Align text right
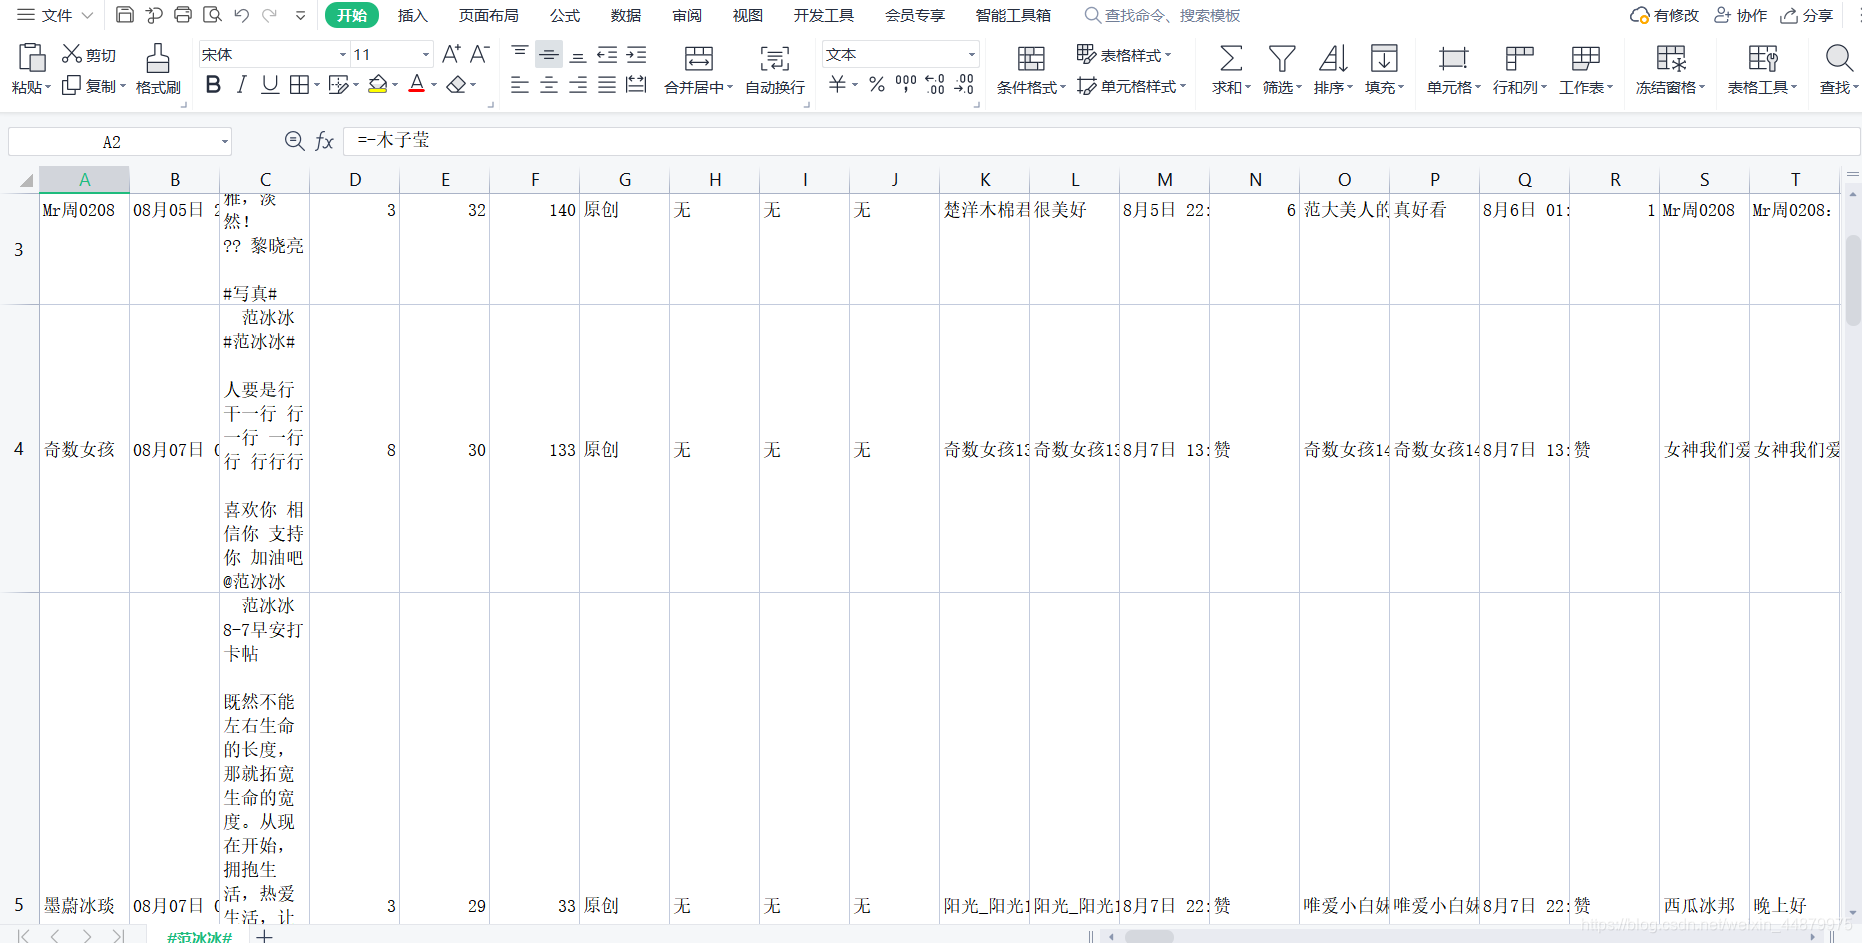This screenshot has width=1862, height=943. coord(578,85)
